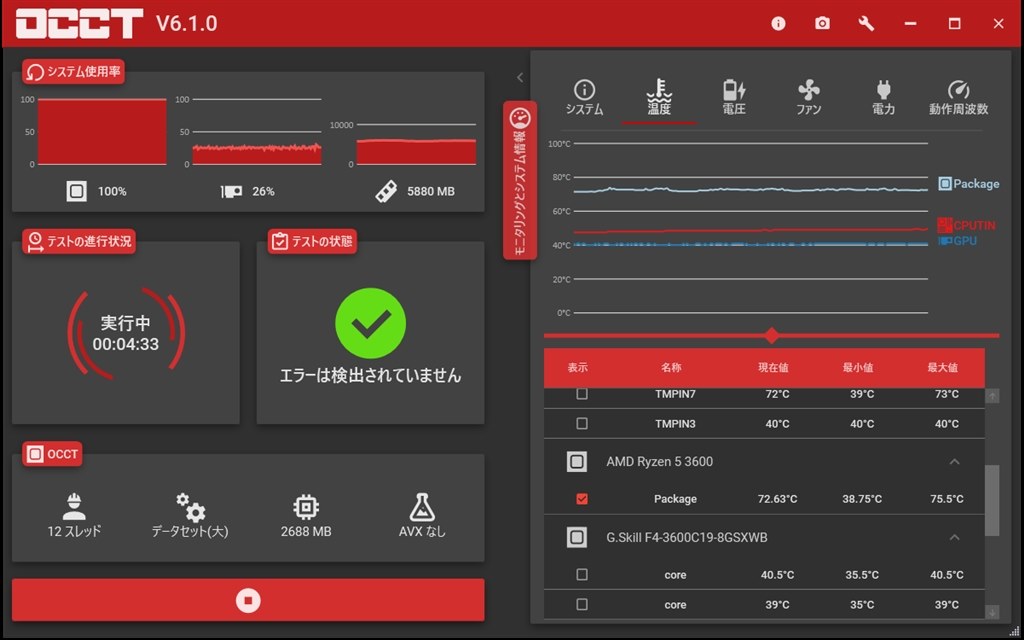Image resolution: width=1024 pixels, height=640 pixels.
Task: Click the 実行中 00:04:33 elapsed time indicator
Action: coord(126,334)
